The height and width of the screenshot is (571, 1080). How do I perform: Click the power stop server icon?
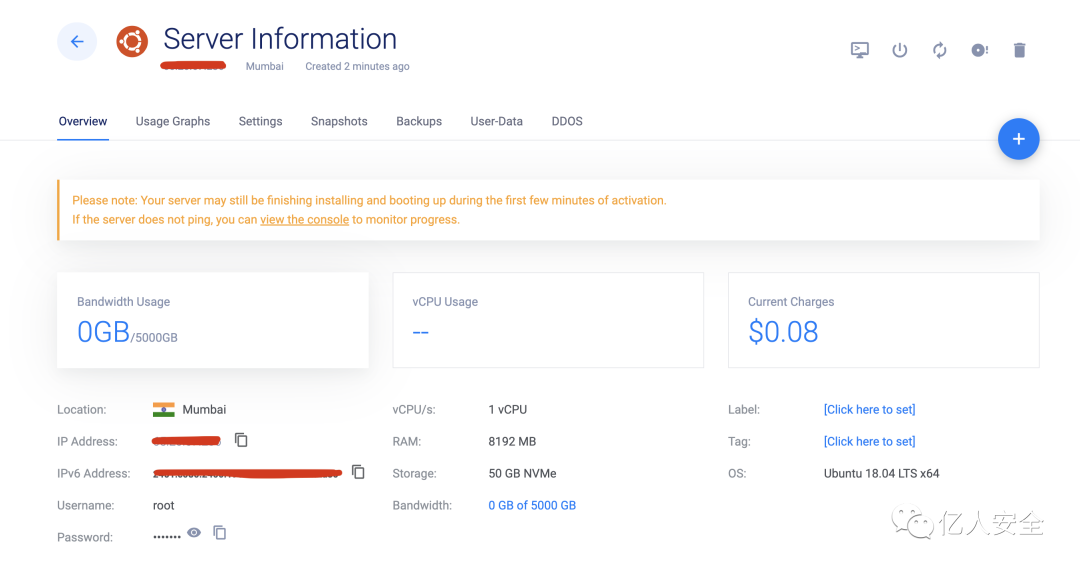point(900,50)
